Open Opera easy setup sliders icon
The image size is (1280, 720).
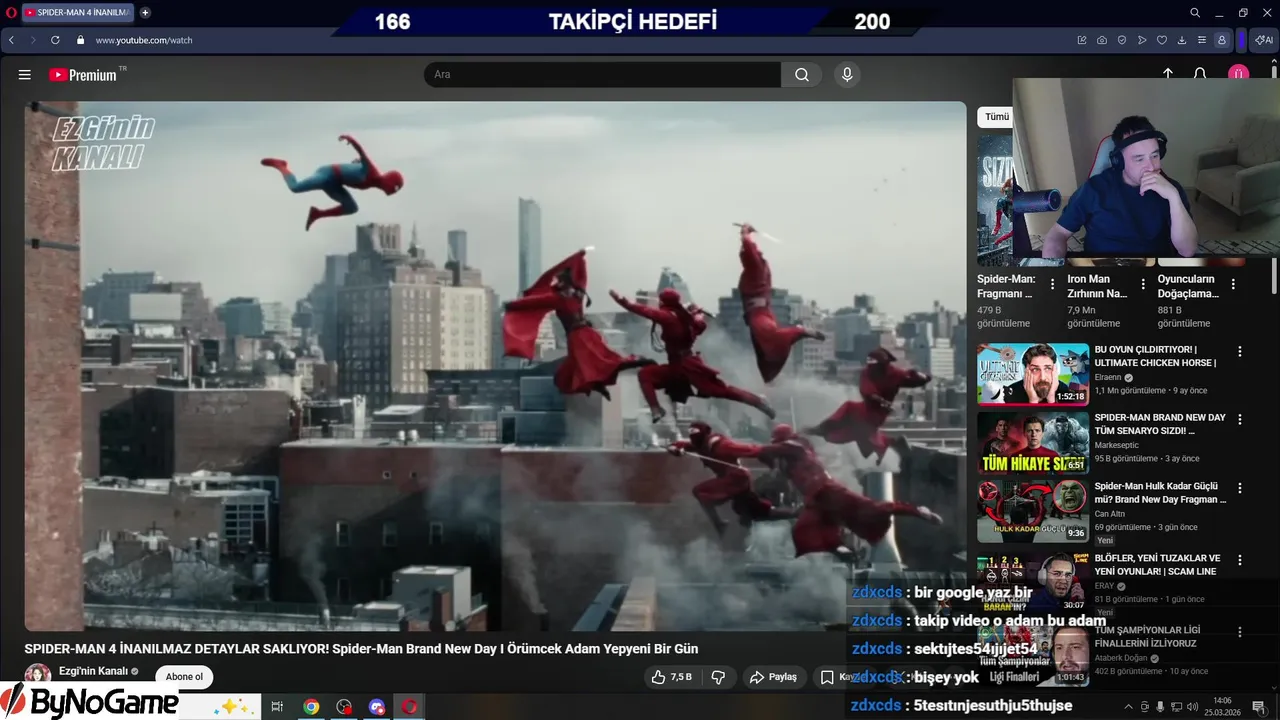1202,40
